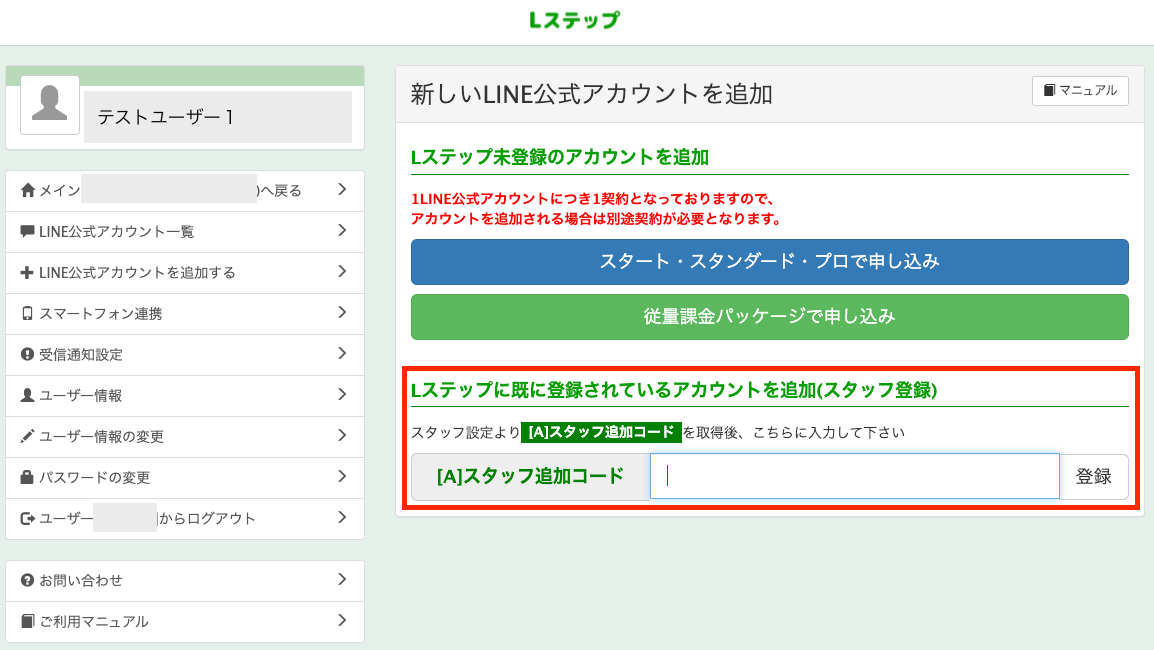The image size is (1154, 650).
Task: Expand chevron on LINE公式アカウント一覧 row
Action: point(342,231)
